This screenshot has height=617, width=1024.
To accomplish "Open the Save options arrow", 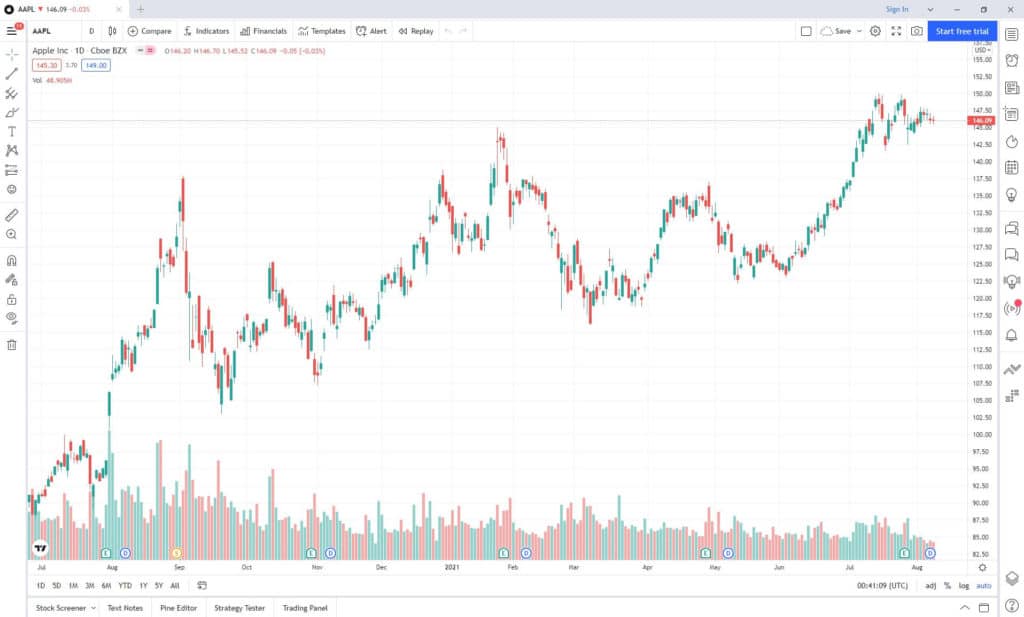I will (x=859, y=31).
